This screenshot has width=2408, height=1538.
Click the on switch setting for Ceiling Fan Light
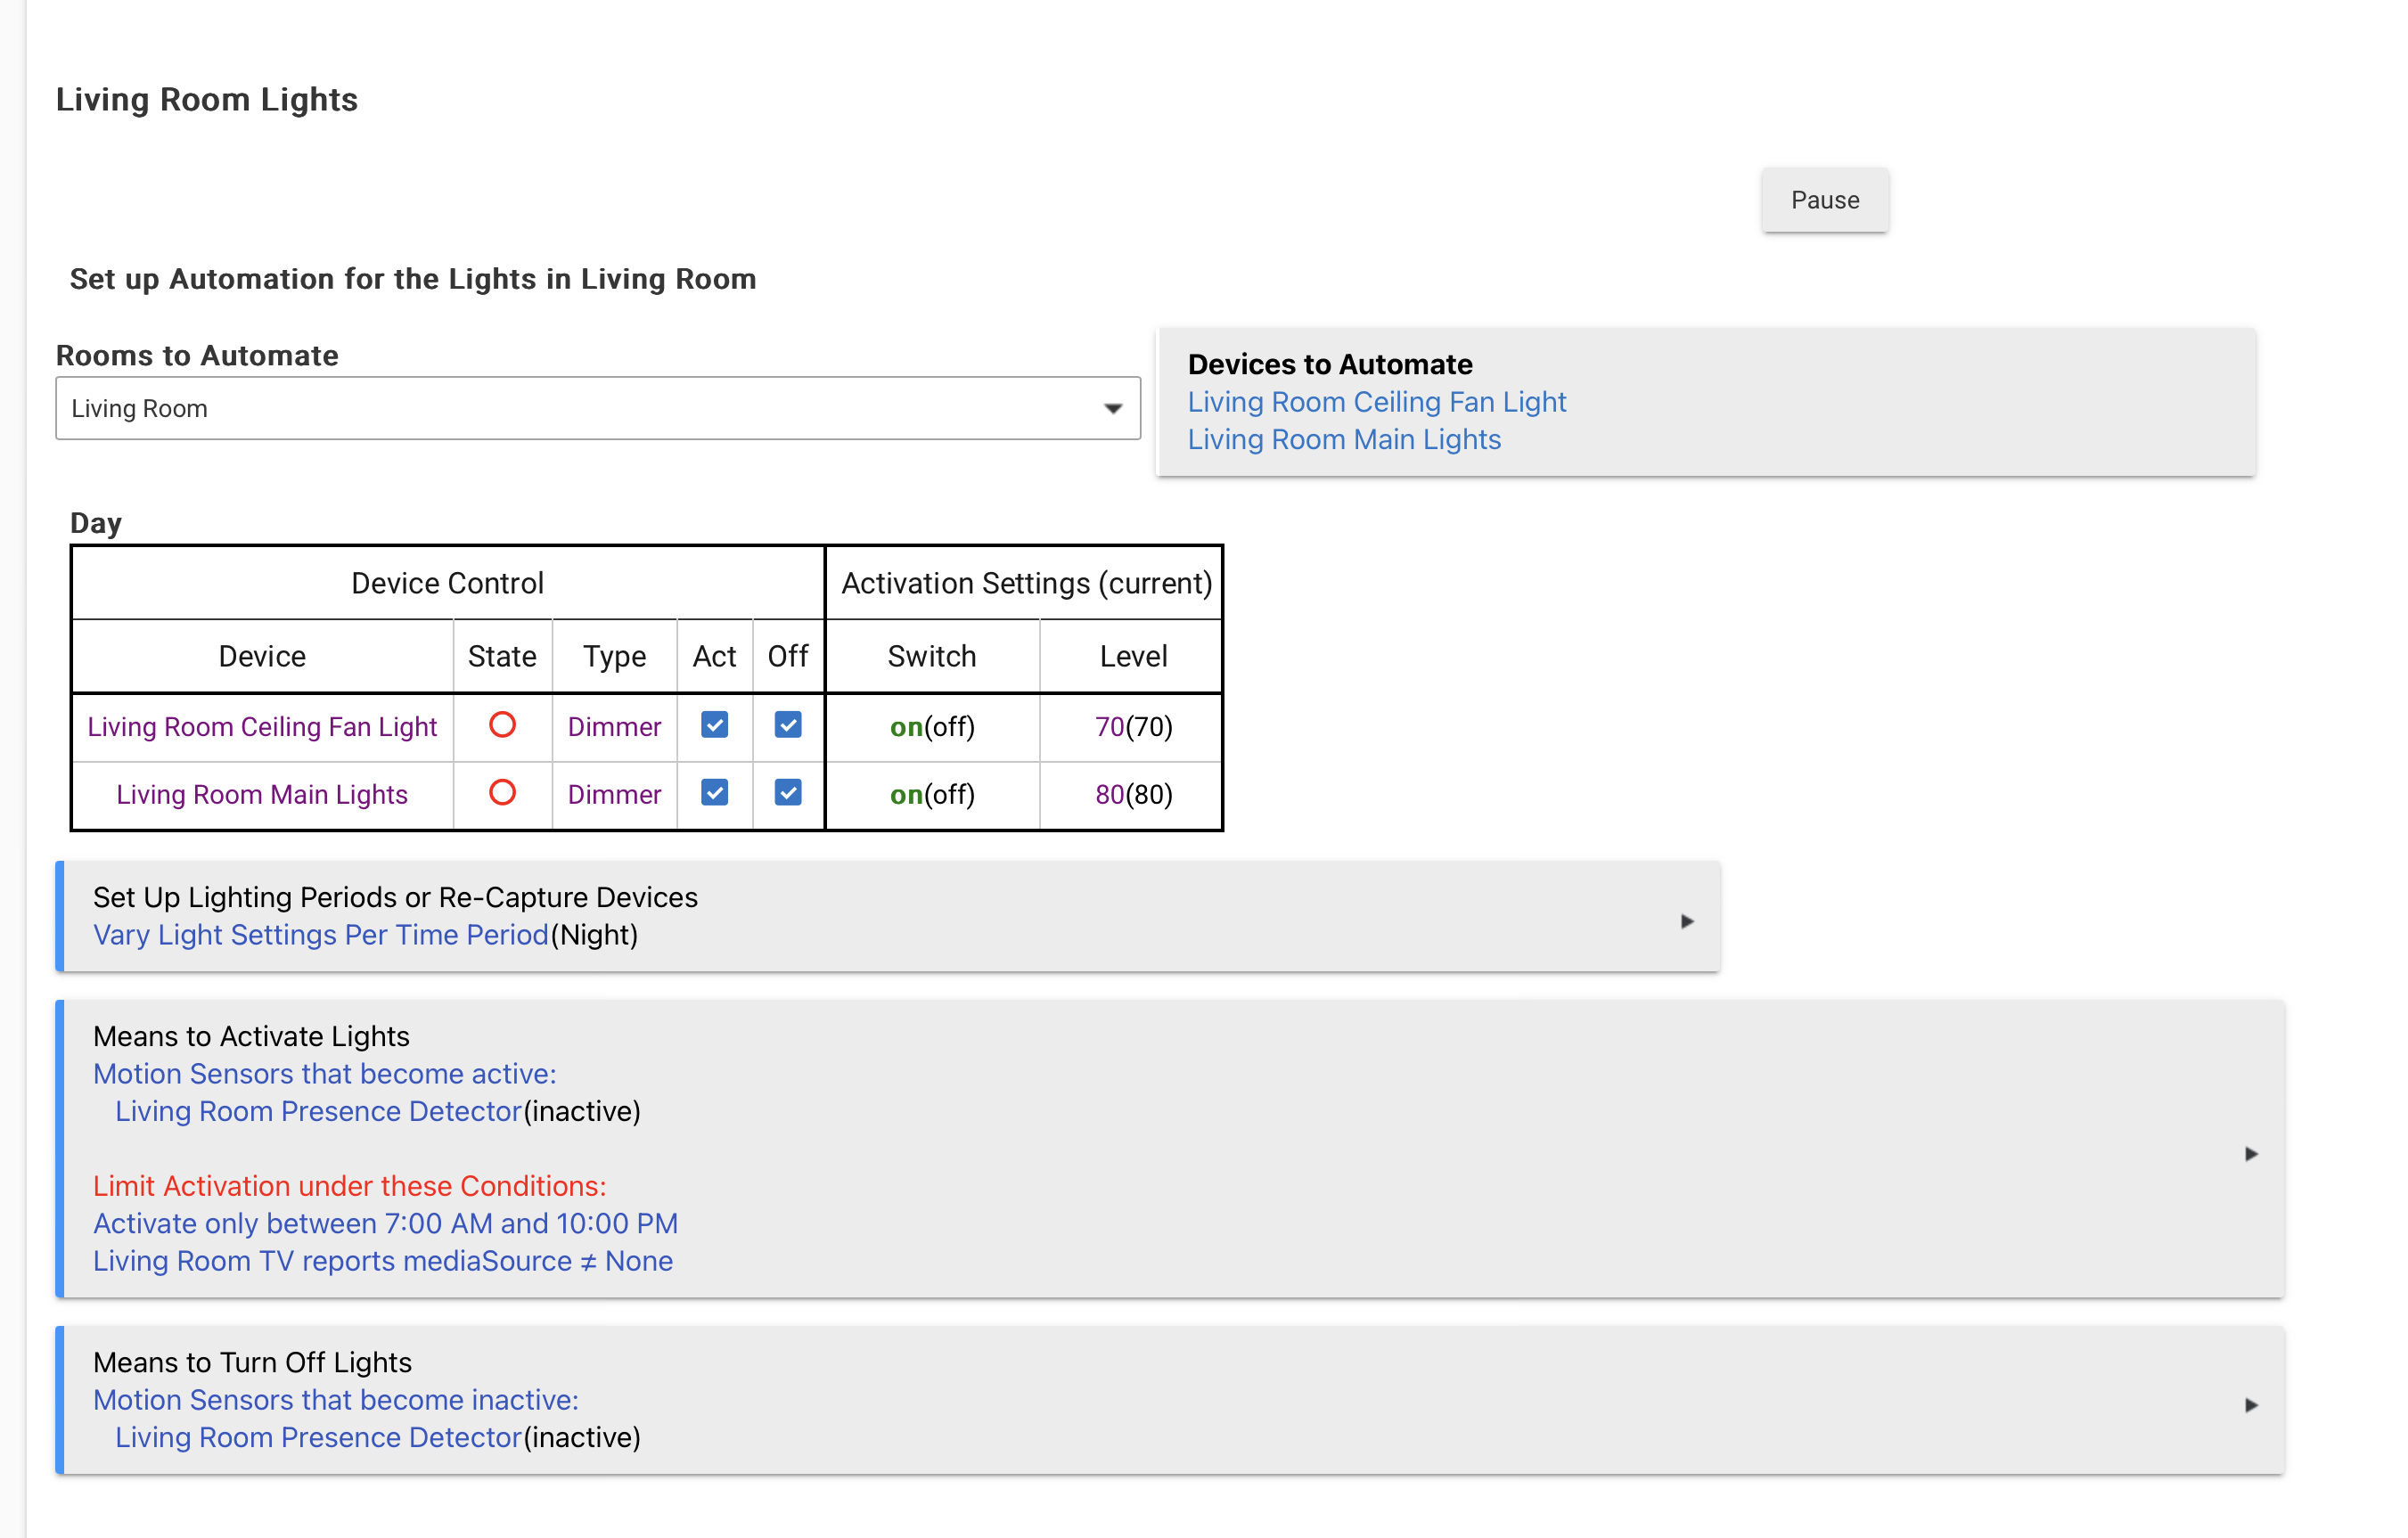(906, 727)
